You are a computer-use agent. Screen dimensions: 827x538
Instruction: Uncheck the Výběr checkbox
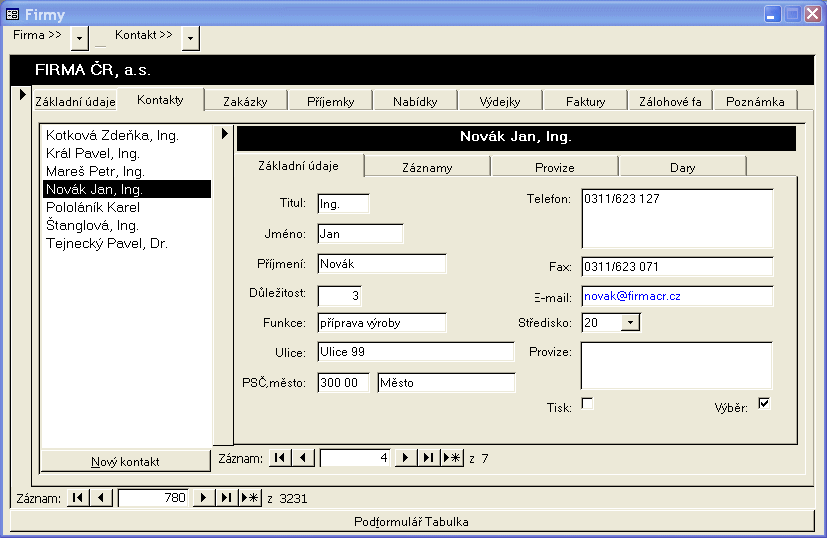764,403
